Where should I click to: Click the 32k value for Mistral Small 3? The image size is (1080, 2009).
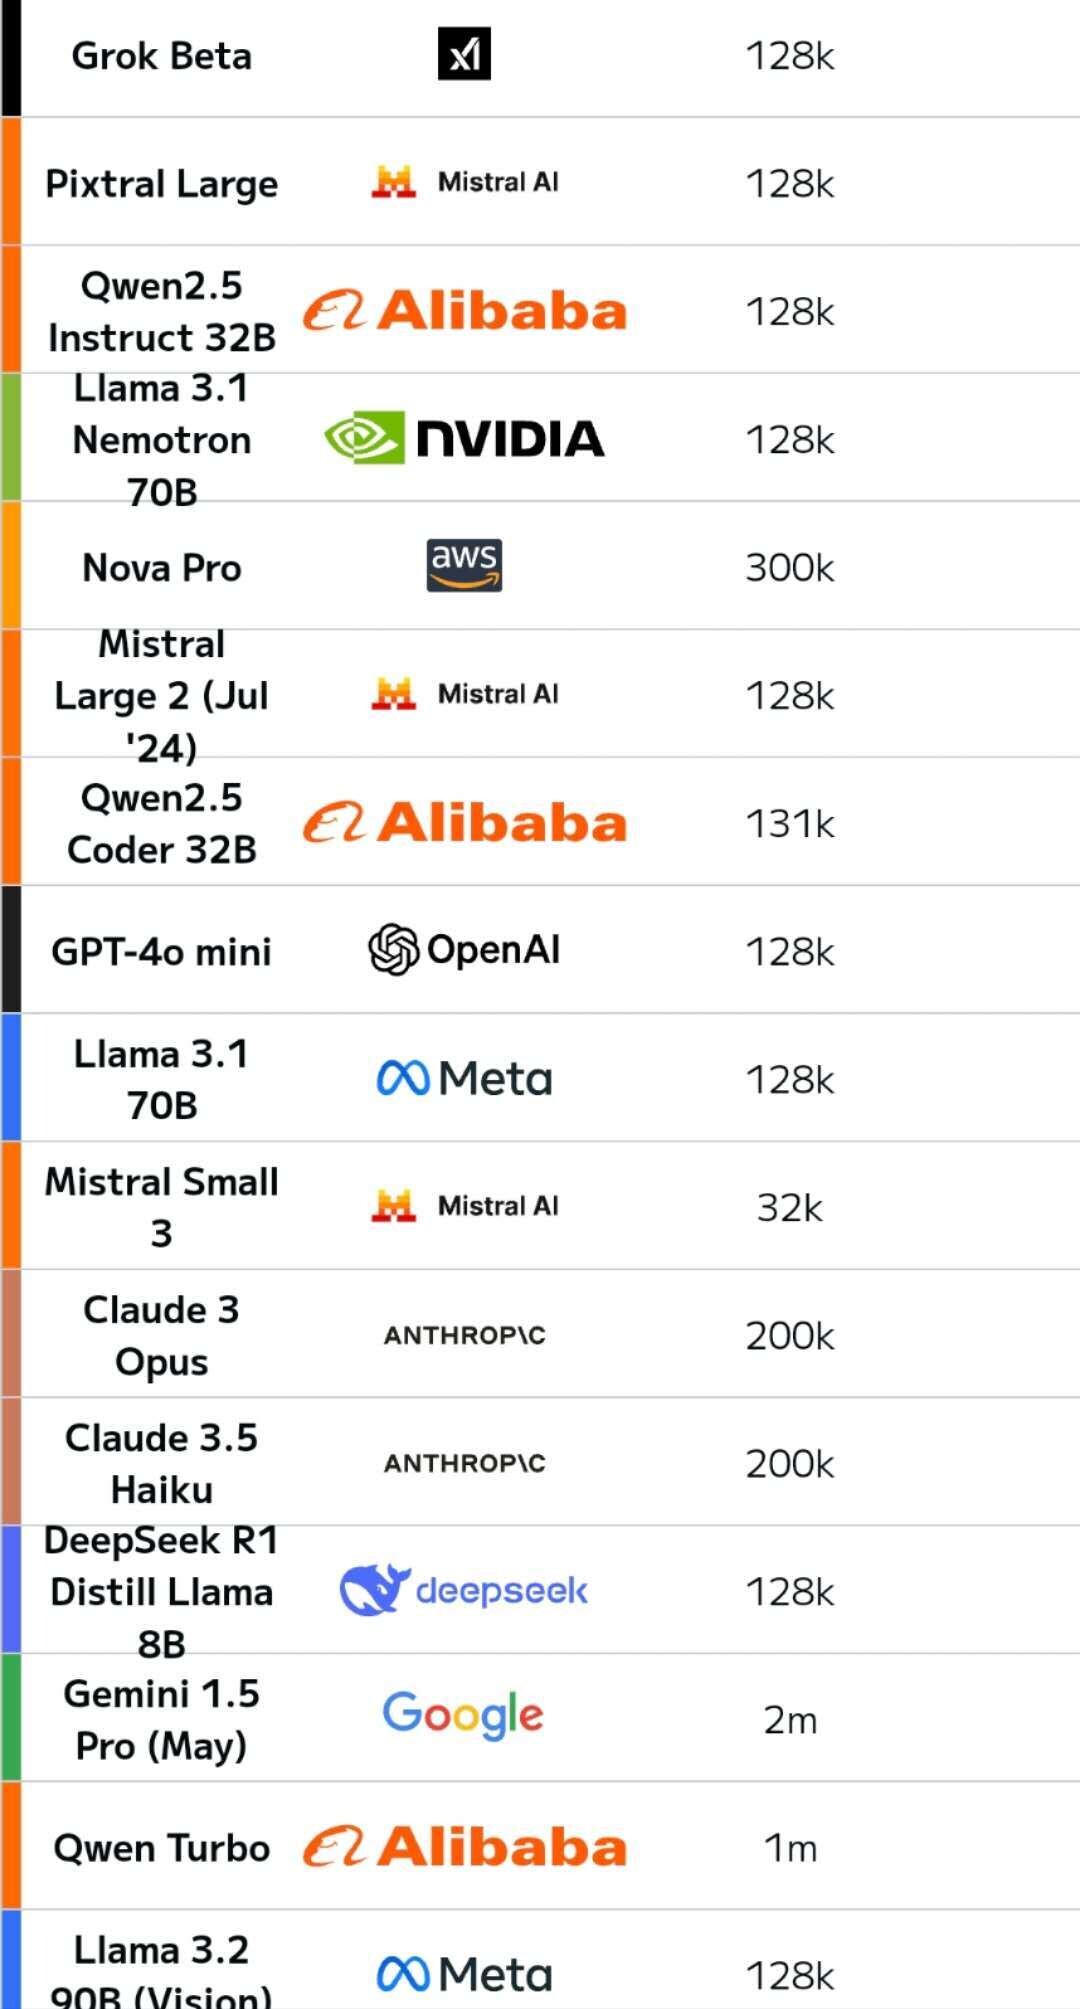[790, 1207]
